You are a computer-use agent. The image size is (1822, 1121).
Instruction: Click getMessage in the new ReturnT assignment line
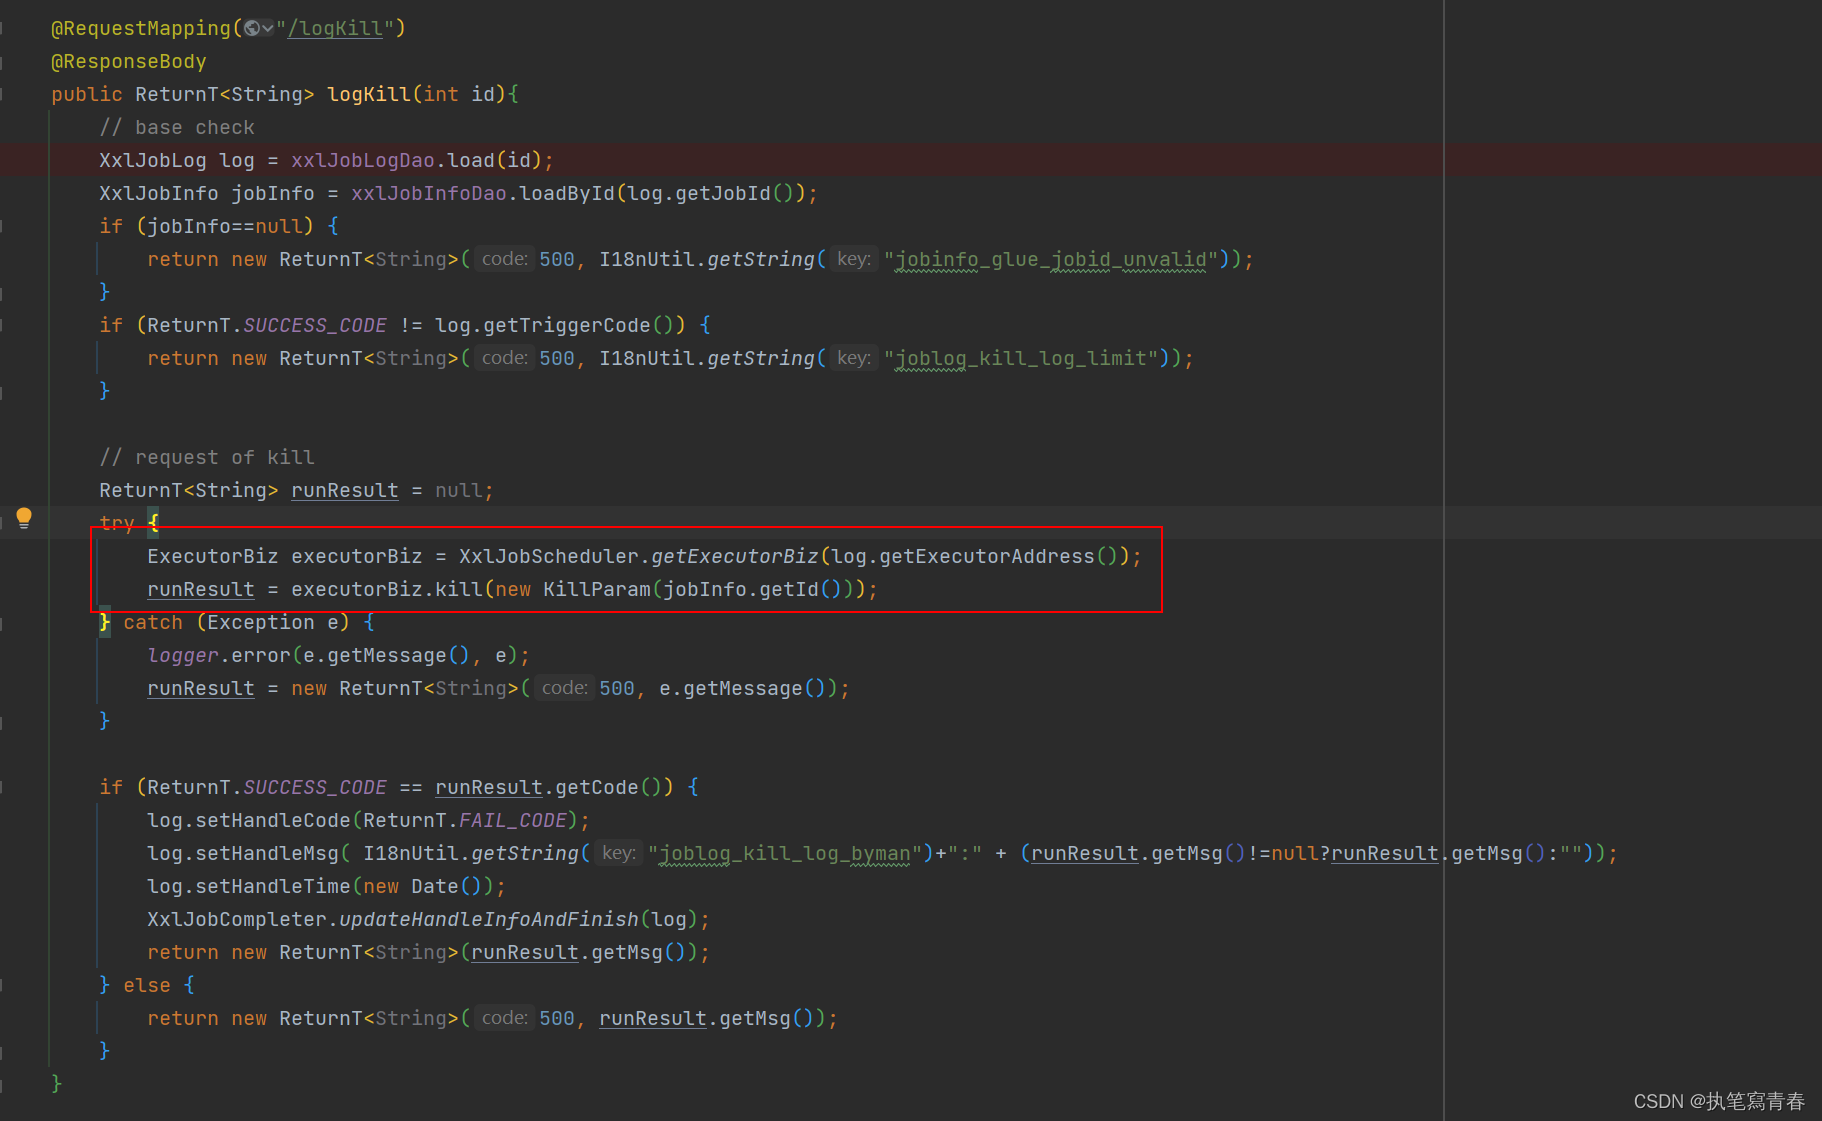[743, 688]
